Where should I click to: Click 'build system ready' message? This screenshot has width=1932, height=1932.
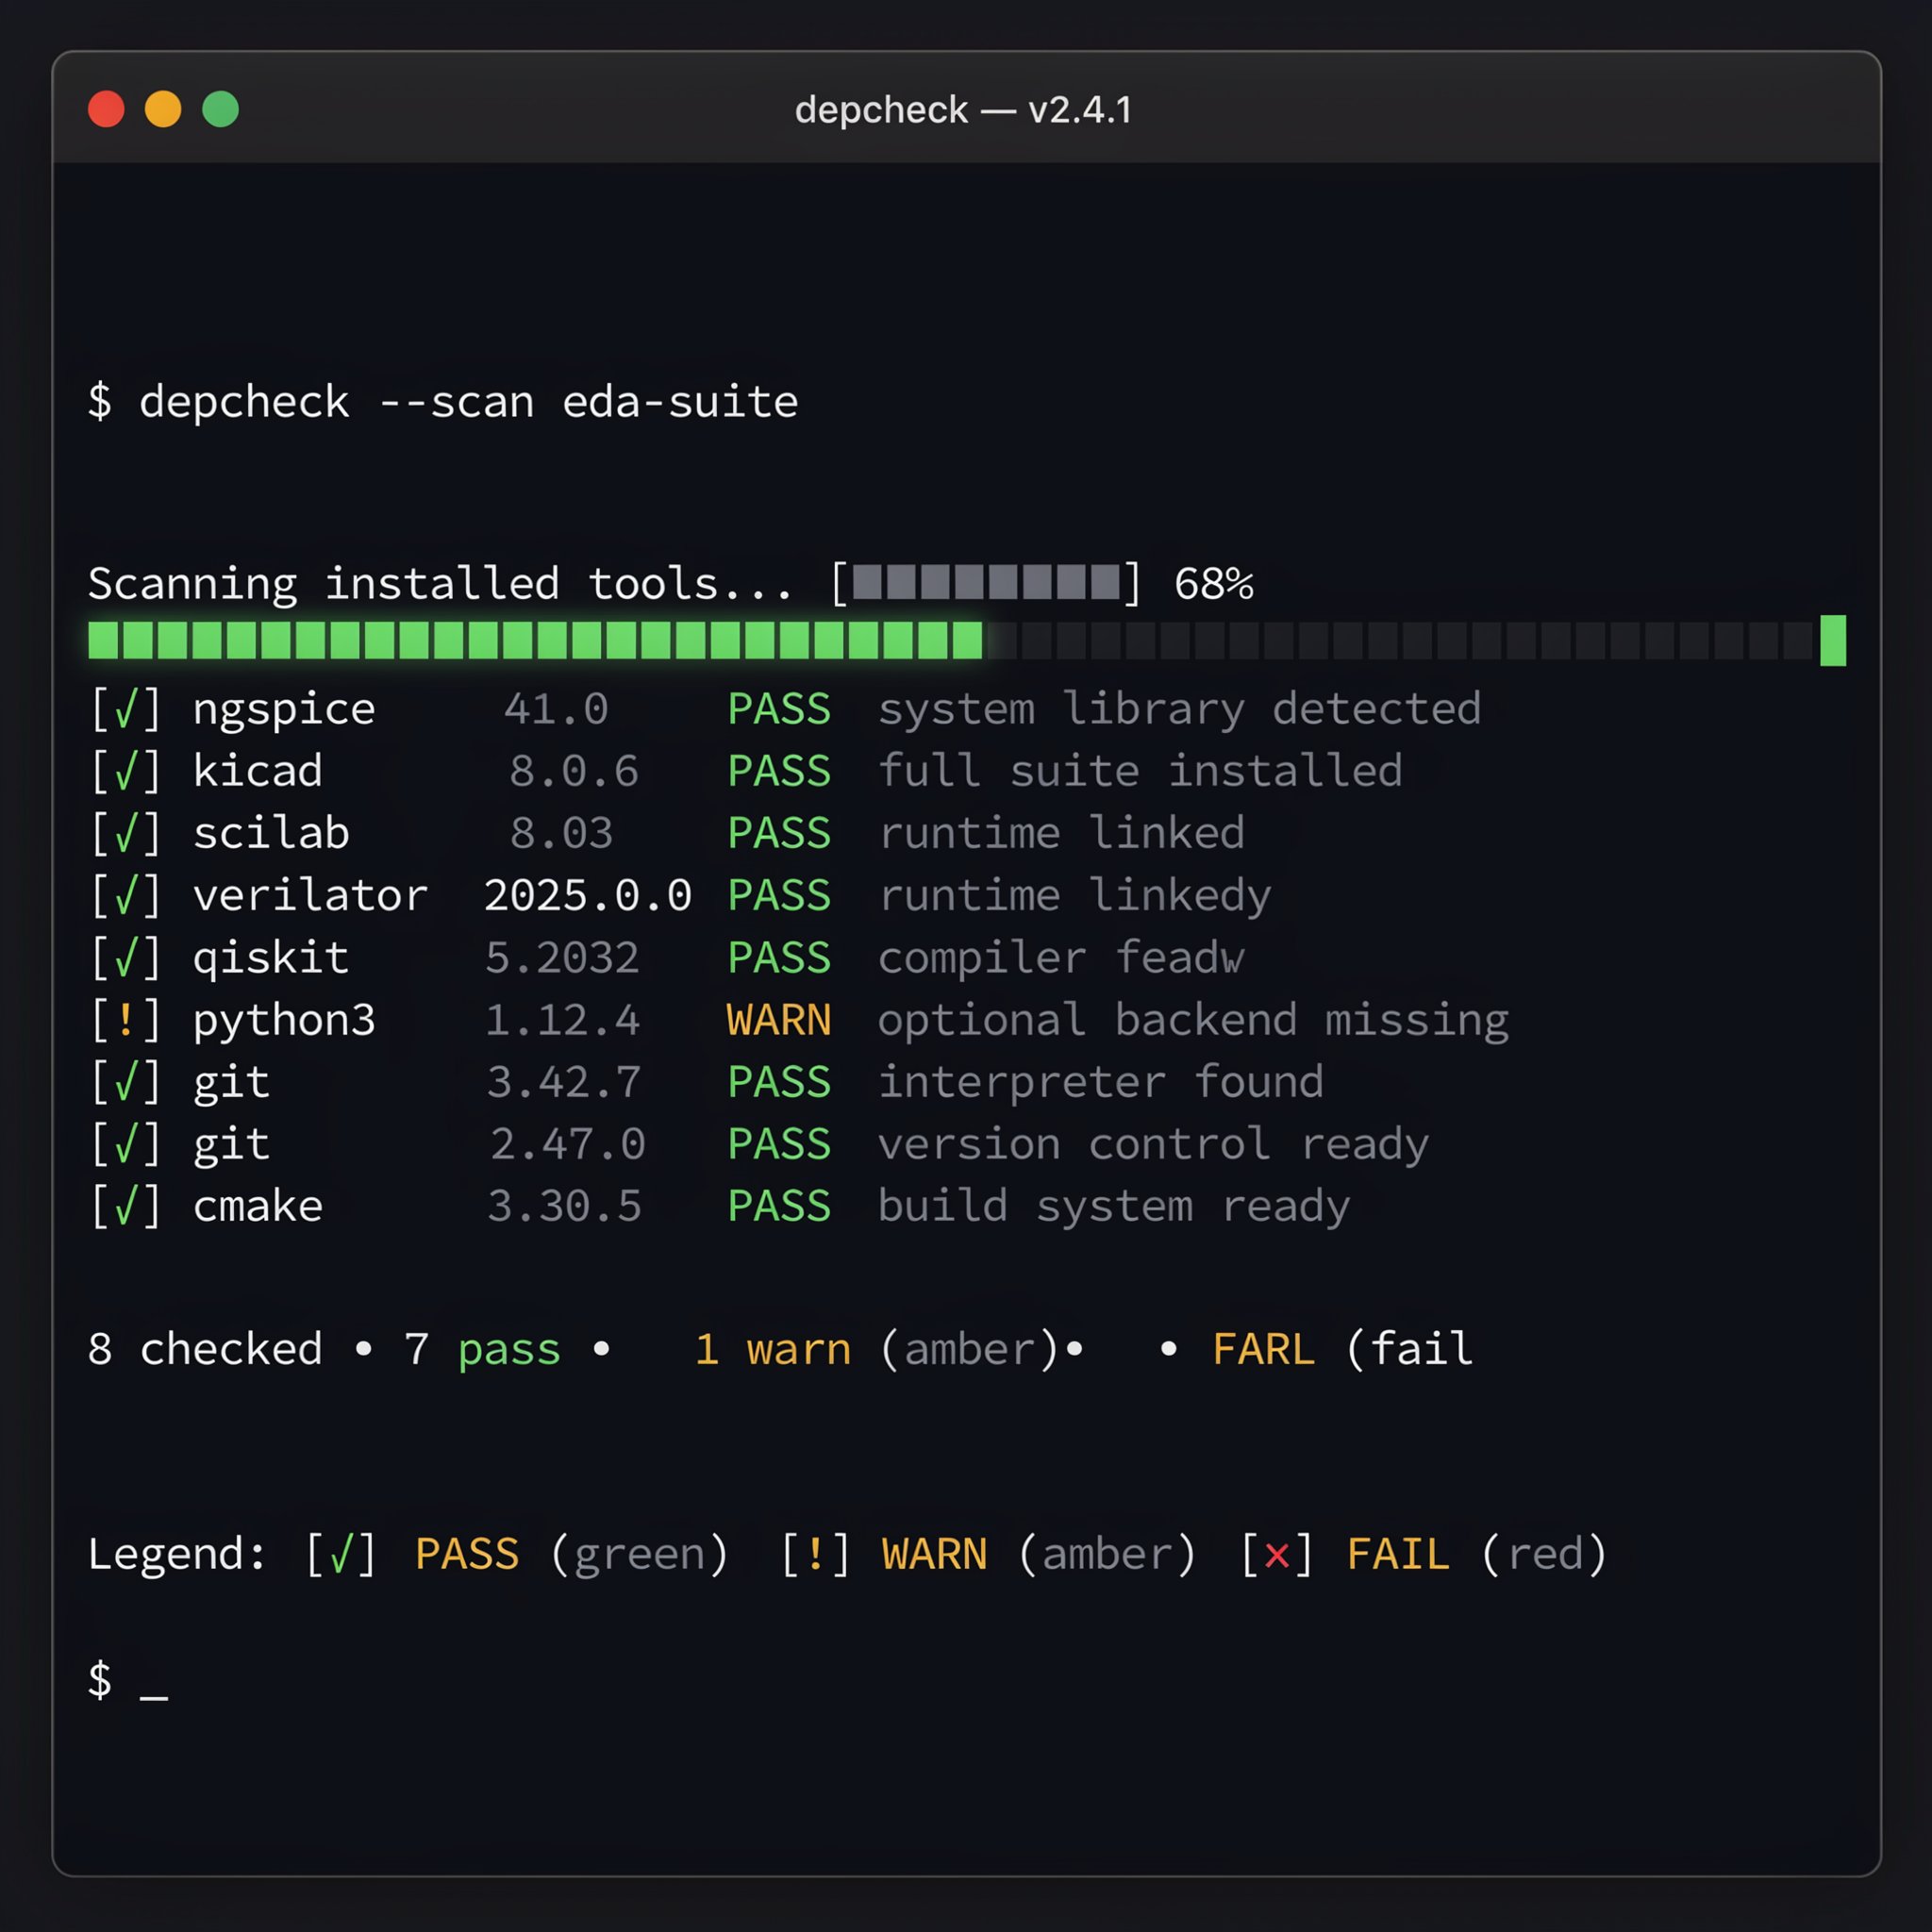[x=1114, y=1208]
